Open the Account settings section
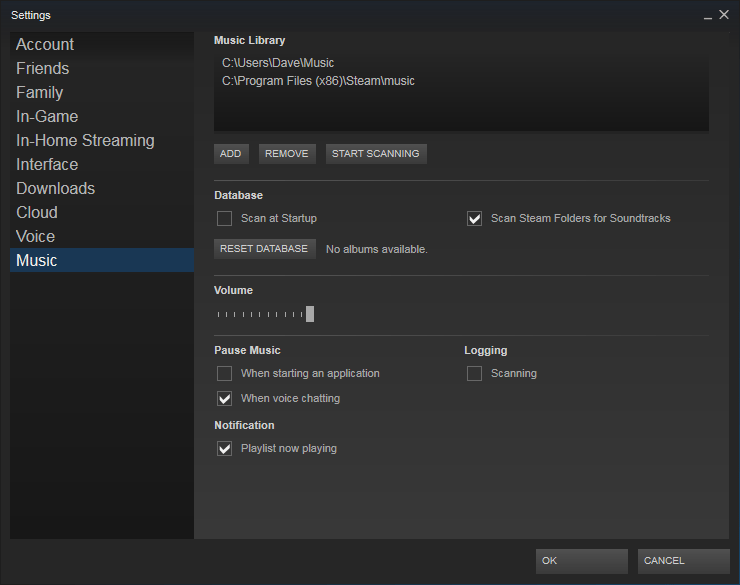Image resolution: width=740 pixels, height=585 pixels. [x=45, y=44]
